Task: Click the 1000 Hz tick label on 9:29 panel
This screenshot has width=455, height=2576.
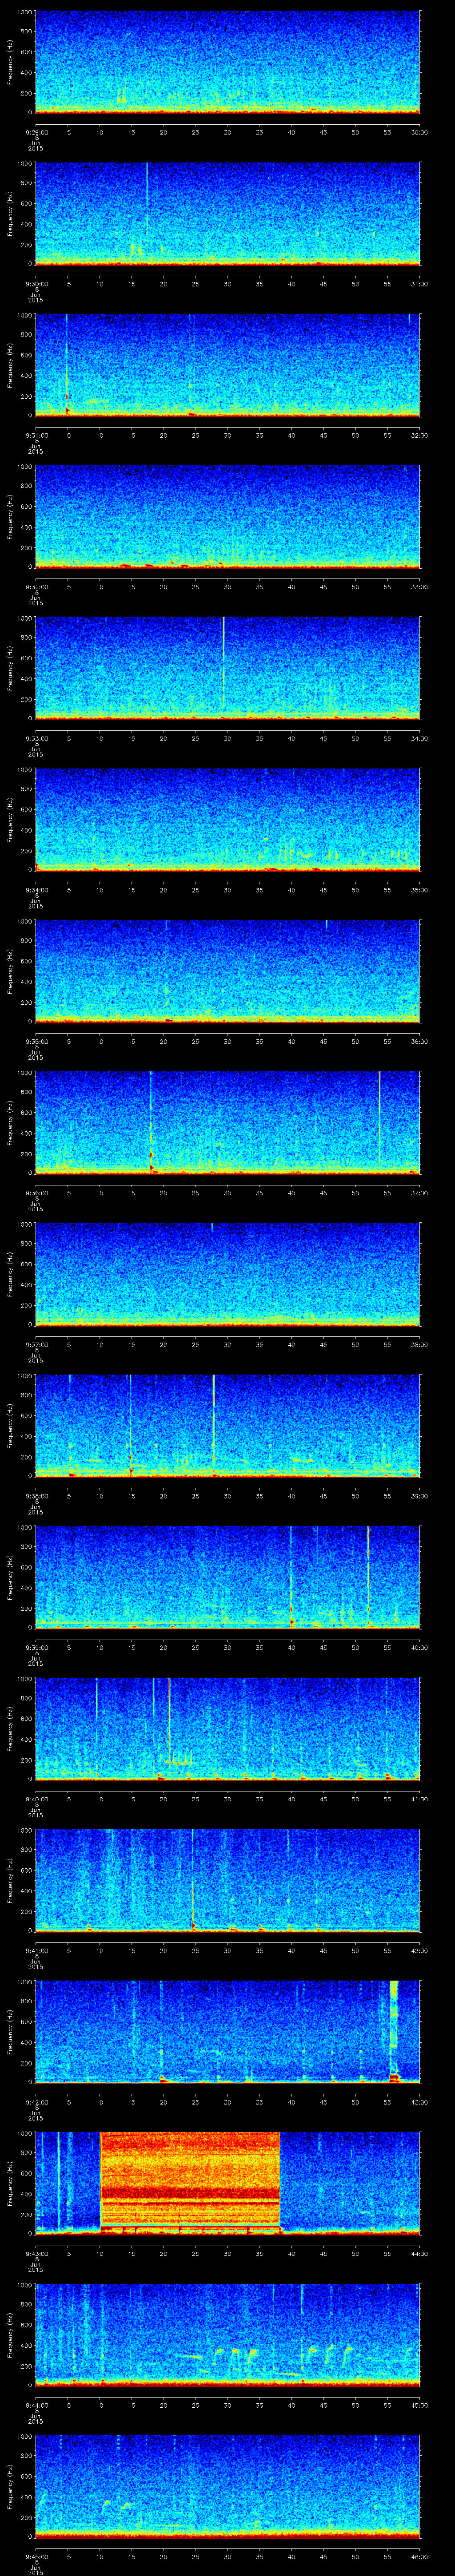Action: pos(24,12)
